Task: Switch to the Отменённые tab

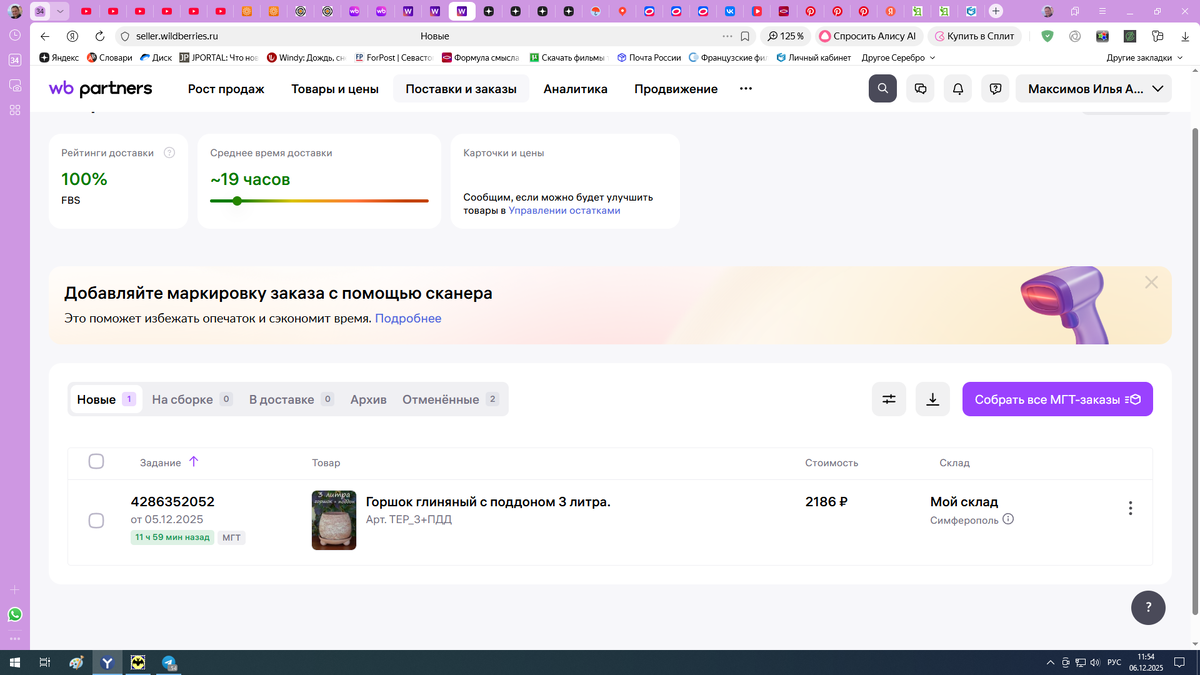Action: click(x=450, y=399)
